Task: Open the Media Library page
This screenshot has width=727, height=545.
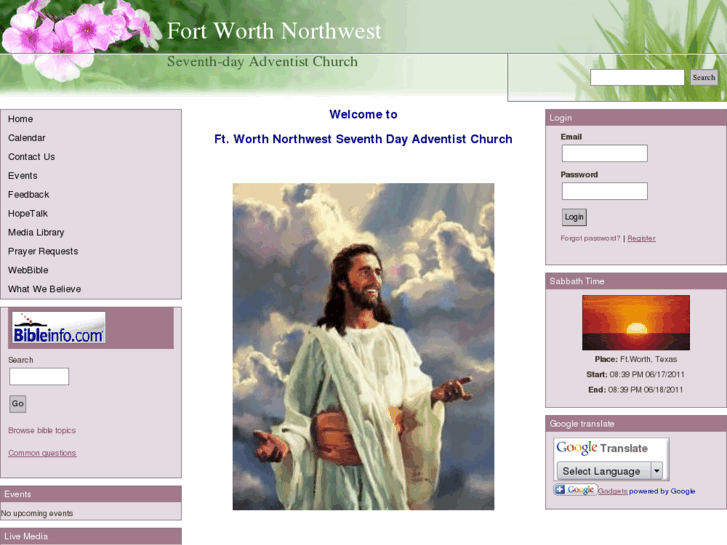Action: (x=36, y=232)
